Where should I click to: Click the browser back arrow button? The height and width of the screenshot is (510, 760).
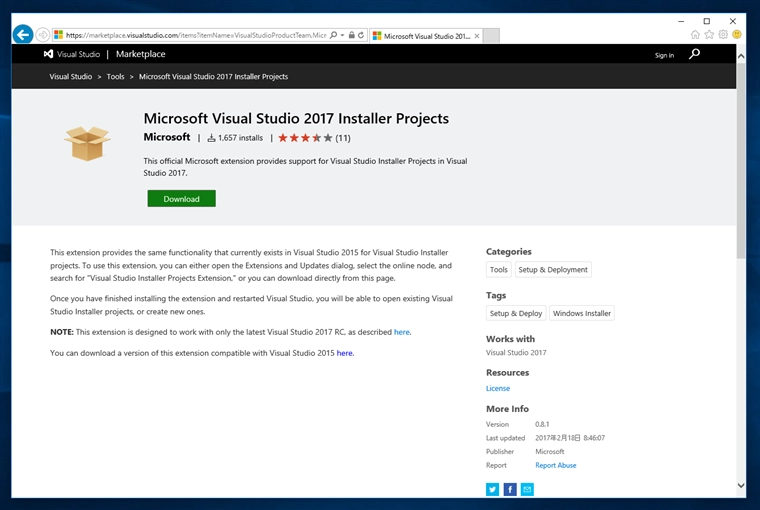coord(23,34)
